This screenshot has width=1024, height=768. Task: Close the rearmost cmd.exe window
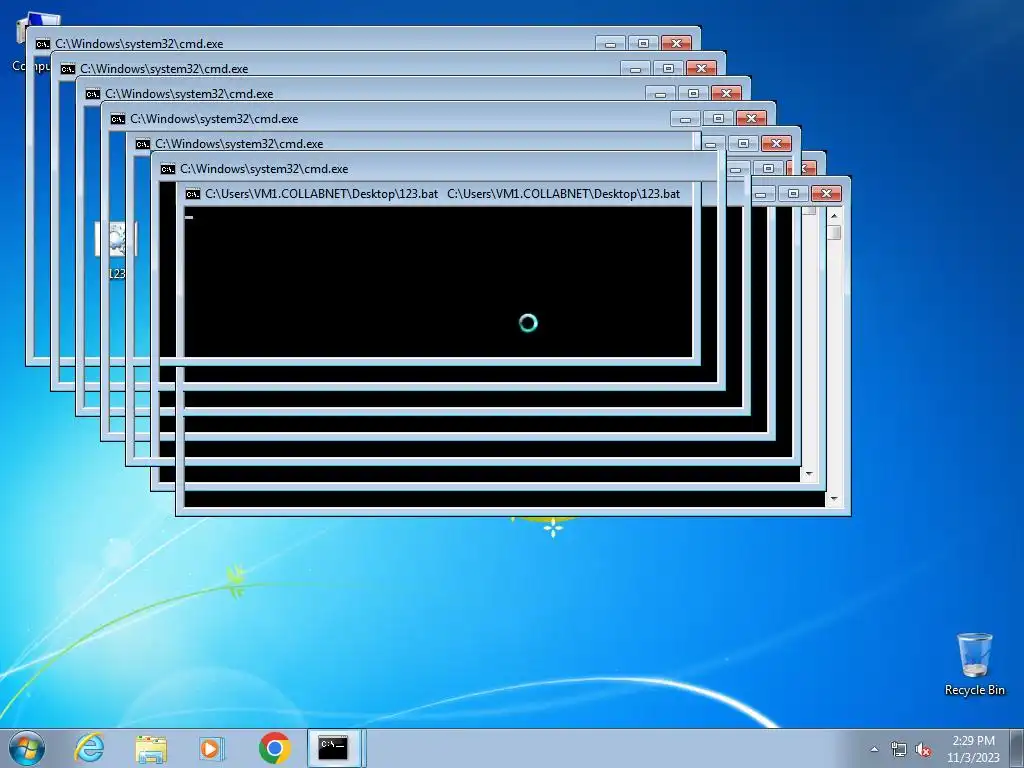[x=676, y=44]
